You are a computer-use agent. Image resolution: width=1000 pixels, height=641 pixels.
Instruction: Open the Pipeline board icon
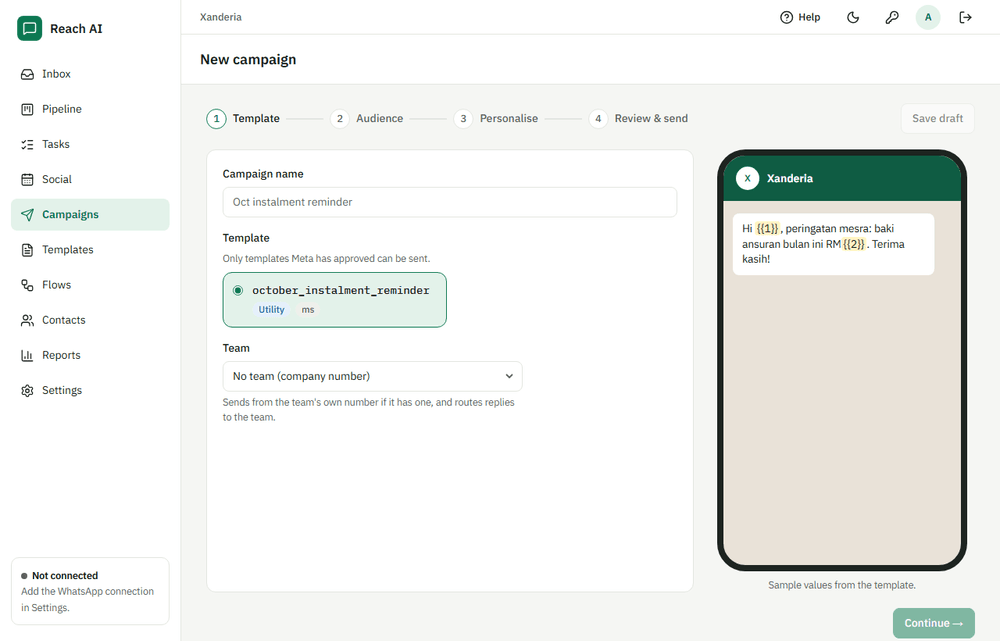tap(27, 109)
